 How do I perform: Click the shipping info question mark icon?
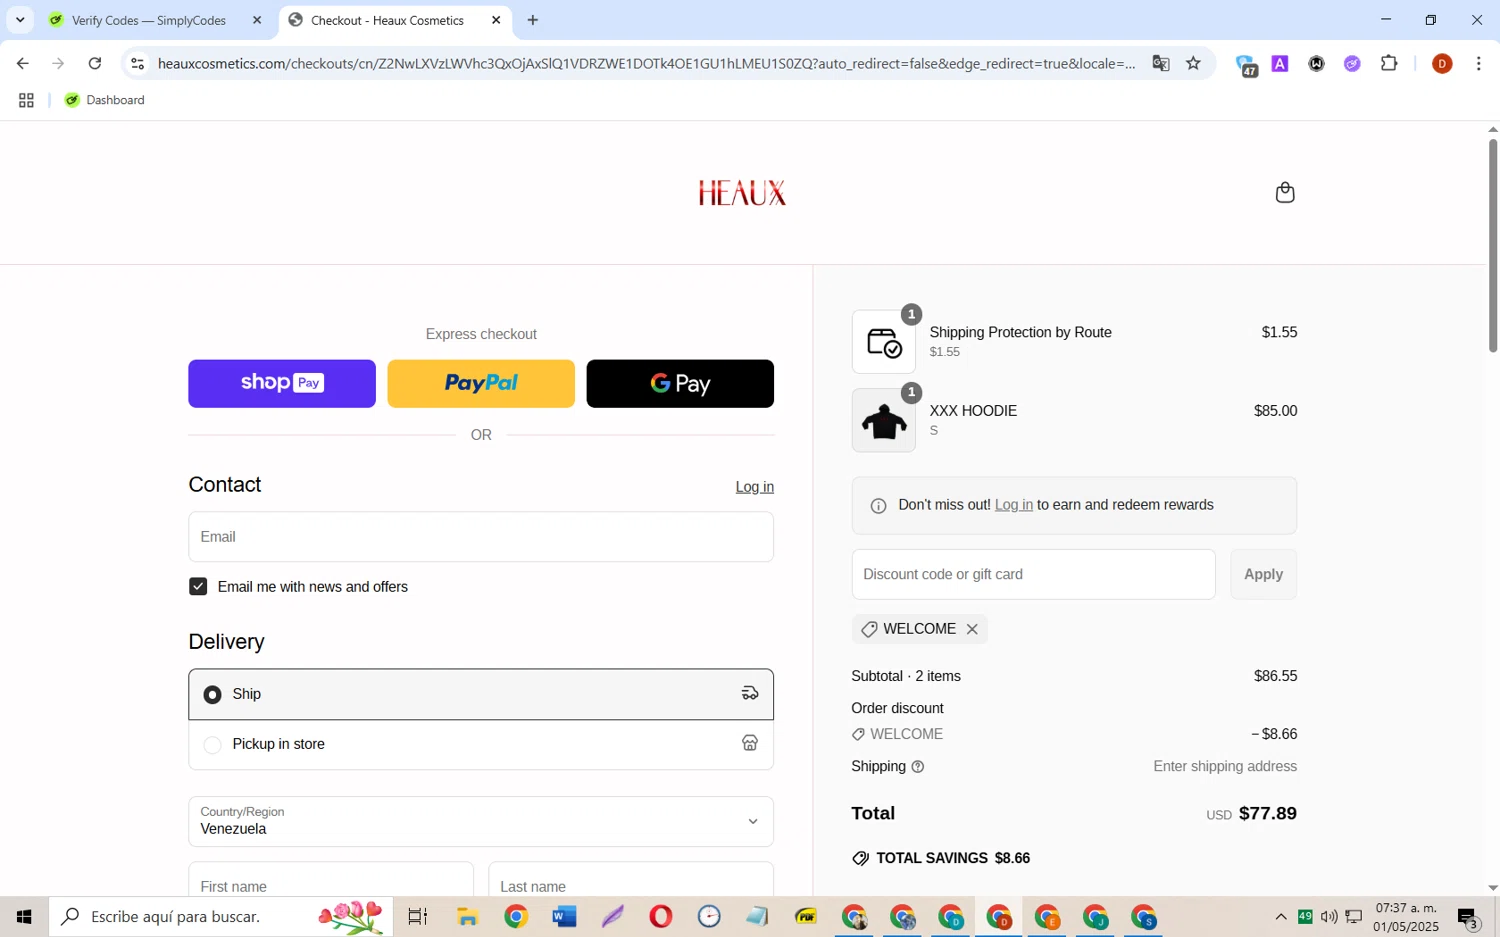[x=918, y=767]
